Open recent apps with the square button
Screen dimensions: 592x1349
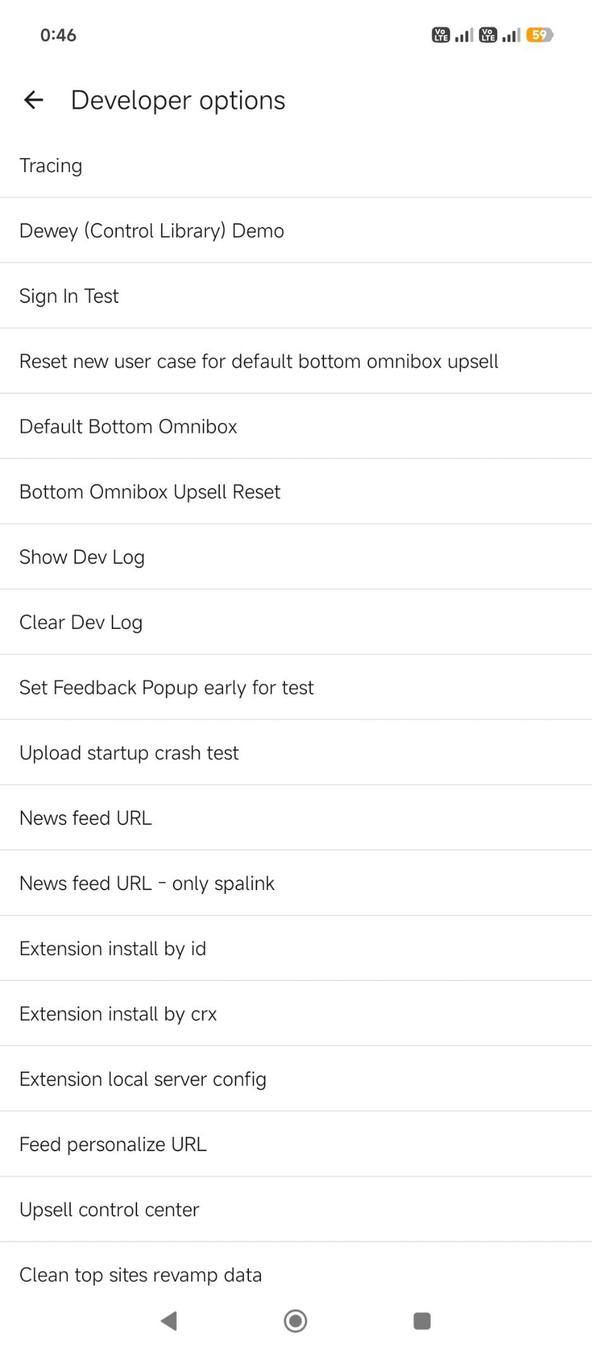click(x=421, y=1320)
